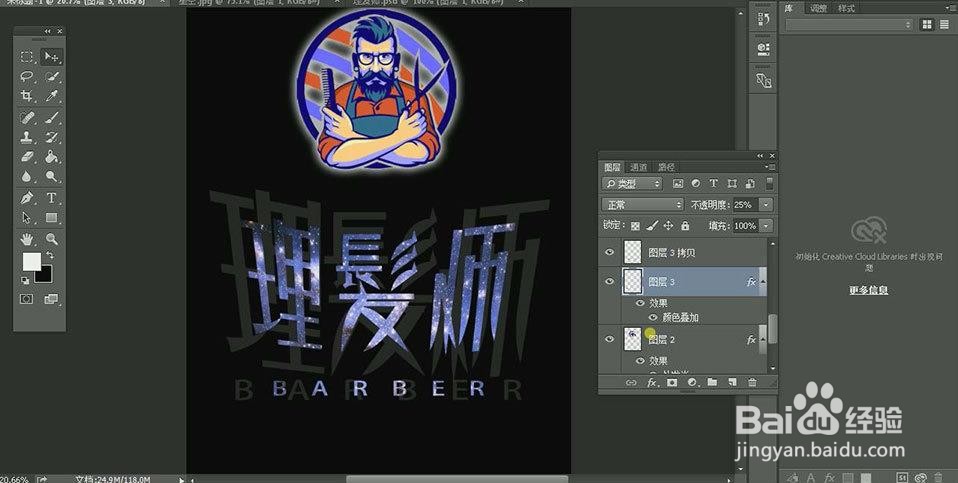This screenshot has height=483, width=958.
Task: Change the screen mode
Action: pyautogui.click(x=51, y=299)
